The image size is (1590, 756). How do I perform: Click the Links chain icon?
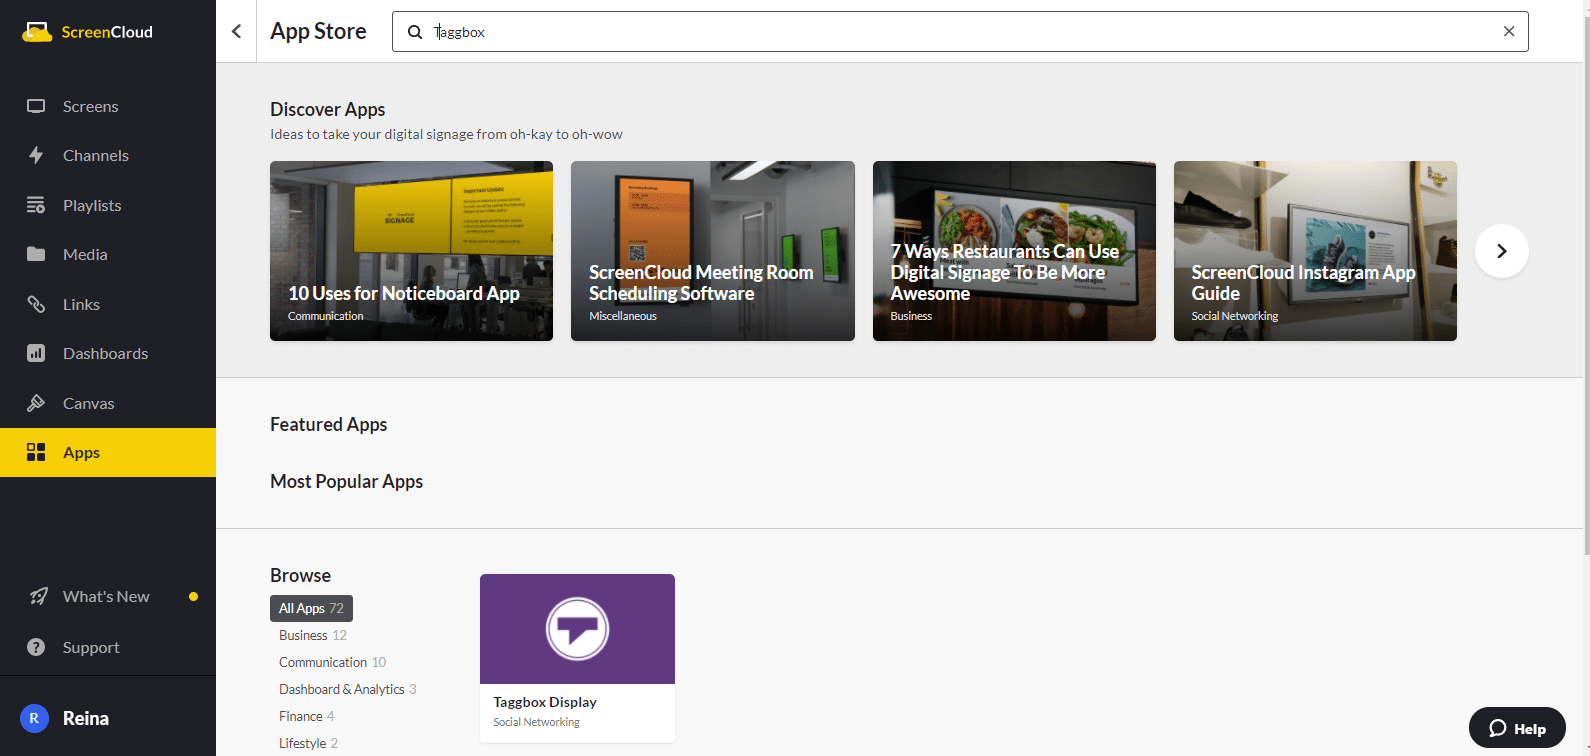click(x=36, y=304)
